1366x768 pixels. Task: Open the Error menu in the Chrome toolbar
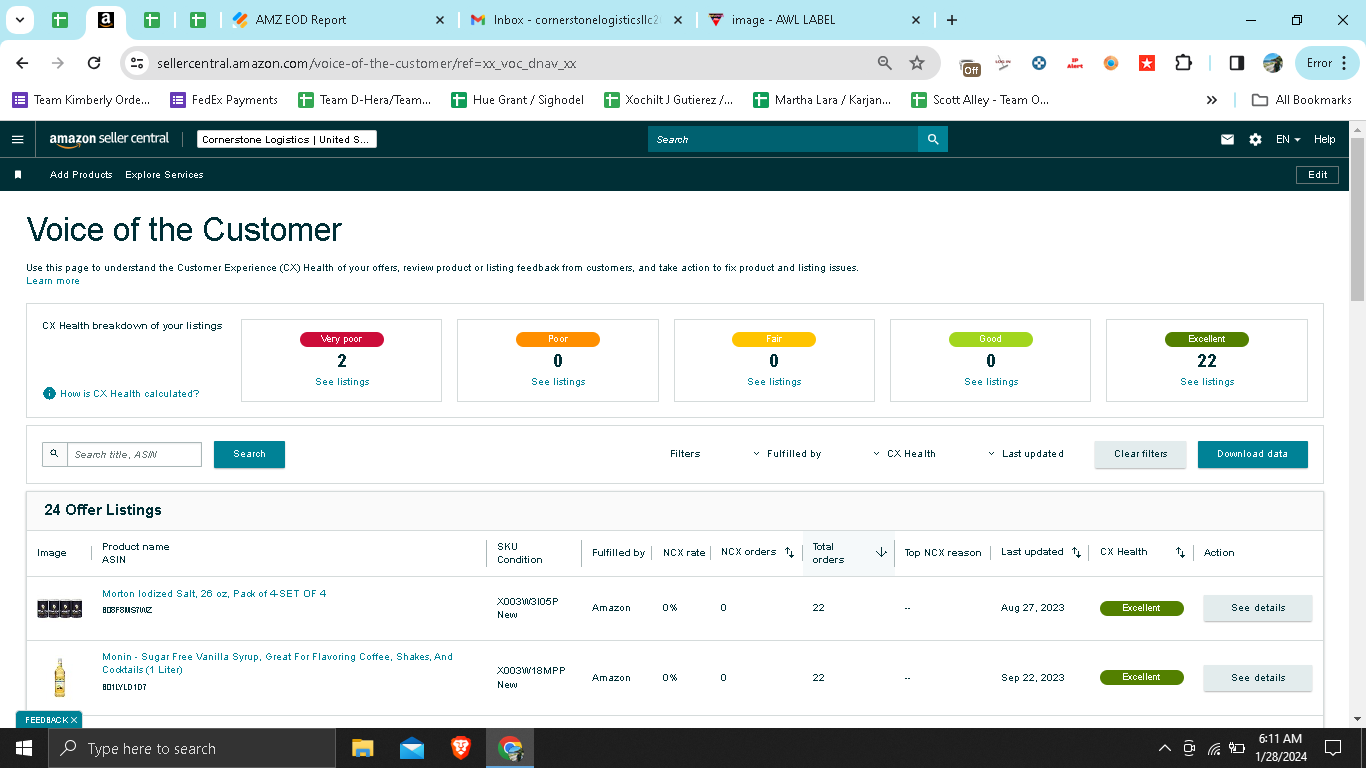pyautogui.click(x=1327, y=63)
